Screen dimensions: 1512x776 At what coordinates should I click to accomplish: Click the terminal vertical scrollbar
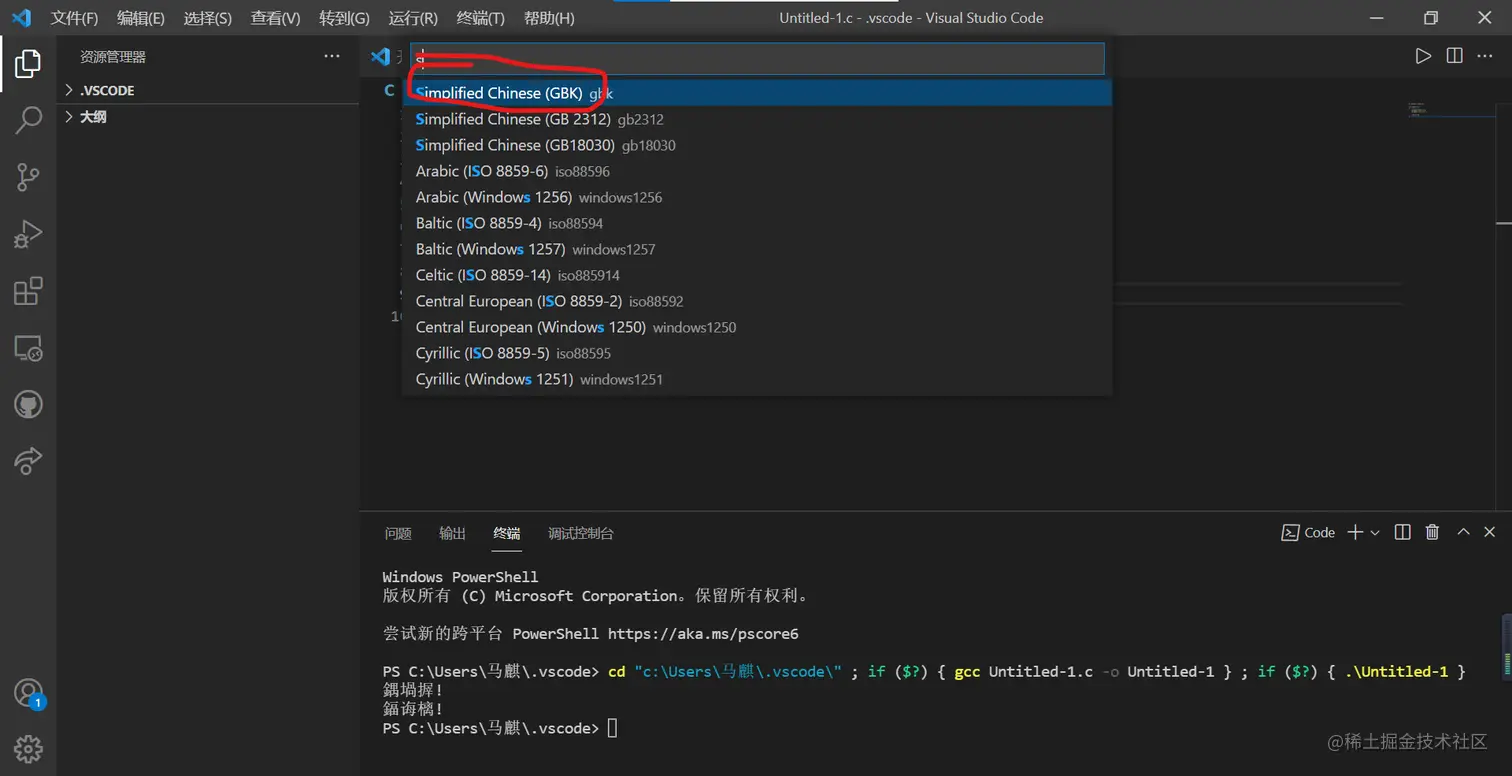click(x=1506, y=645)
